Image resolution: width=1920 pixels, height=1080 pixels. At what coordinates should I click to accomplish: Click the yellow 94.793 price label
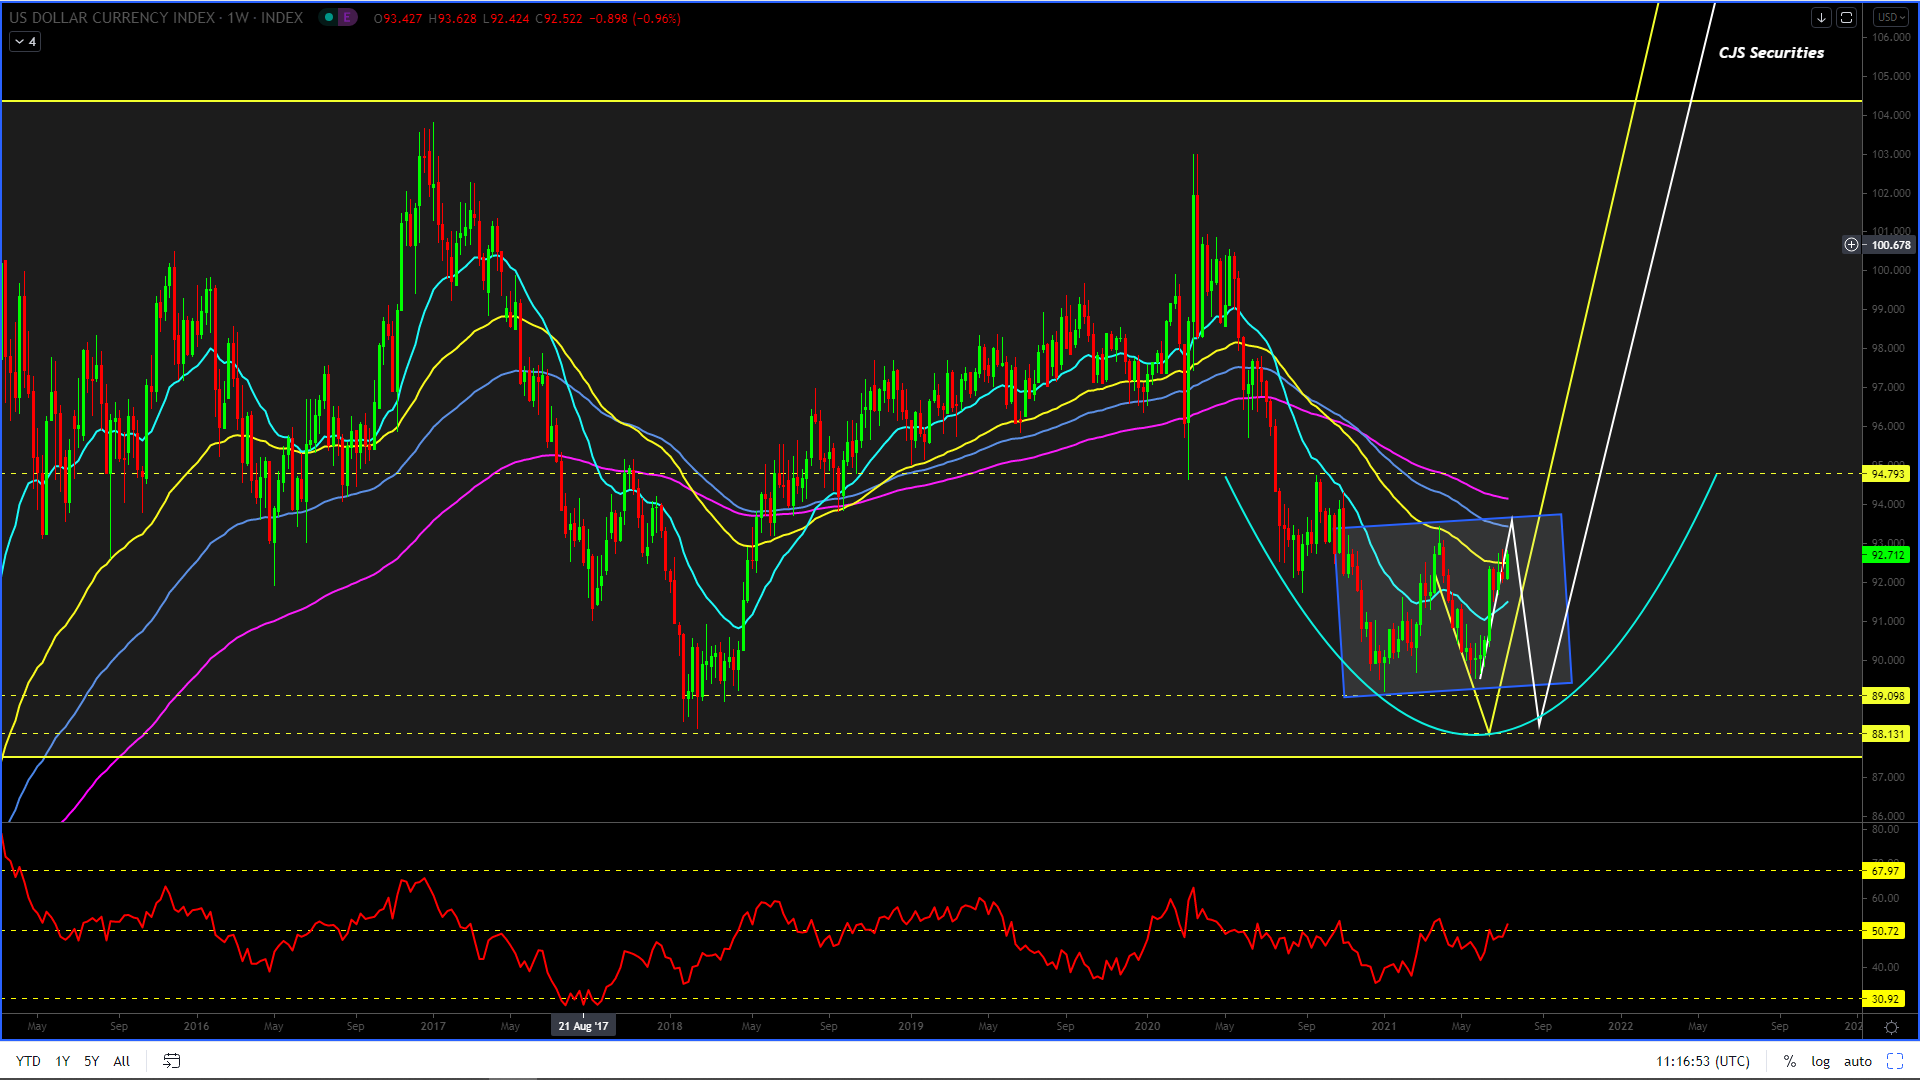point(1886,474)
